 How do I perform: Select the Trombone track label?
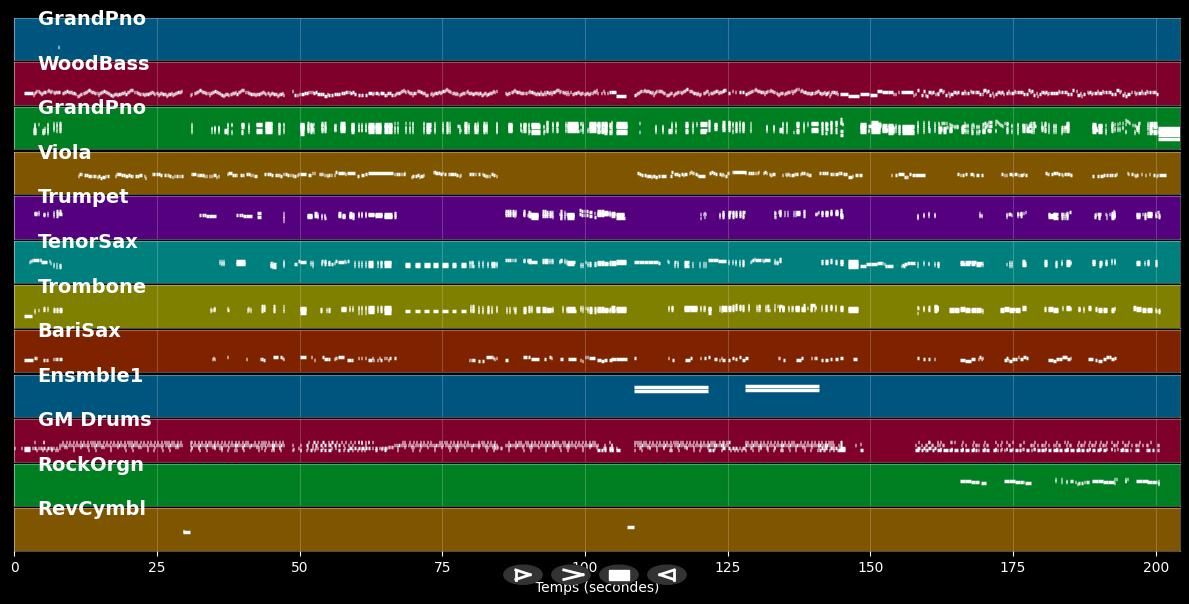(x=92, y=287)
